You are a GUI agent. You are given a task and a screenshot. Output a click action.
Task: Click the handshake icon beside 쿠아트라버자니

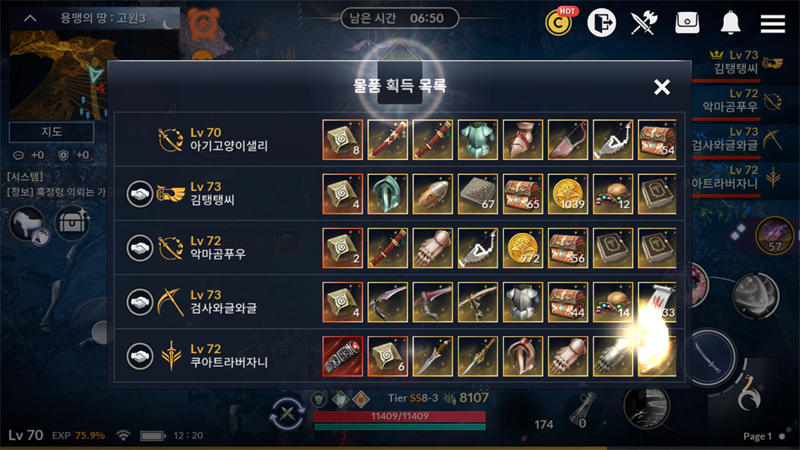tap(140, 356)
